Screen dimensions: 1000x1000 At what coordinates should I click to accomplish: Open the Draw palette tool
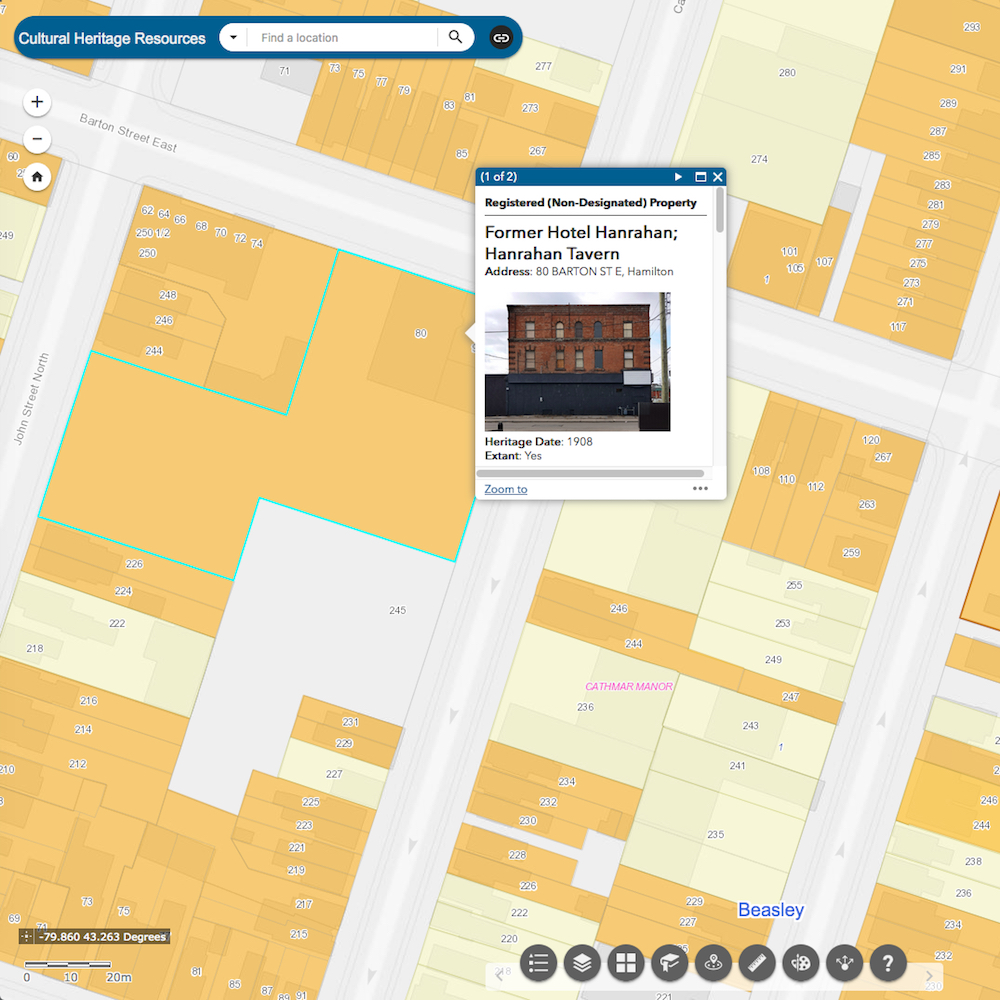coord(801,963)
